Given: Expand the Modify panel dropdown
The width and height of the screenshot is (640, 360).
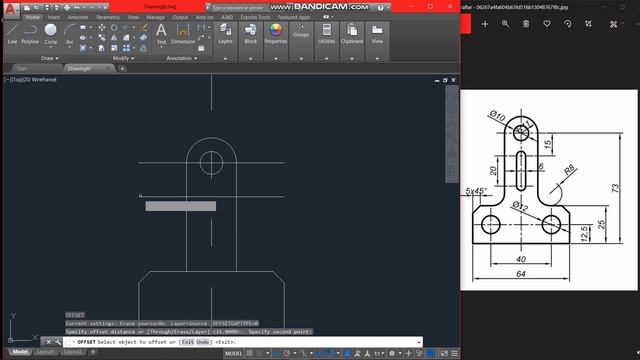Looking at the screenshot, I should click(123, 58).
